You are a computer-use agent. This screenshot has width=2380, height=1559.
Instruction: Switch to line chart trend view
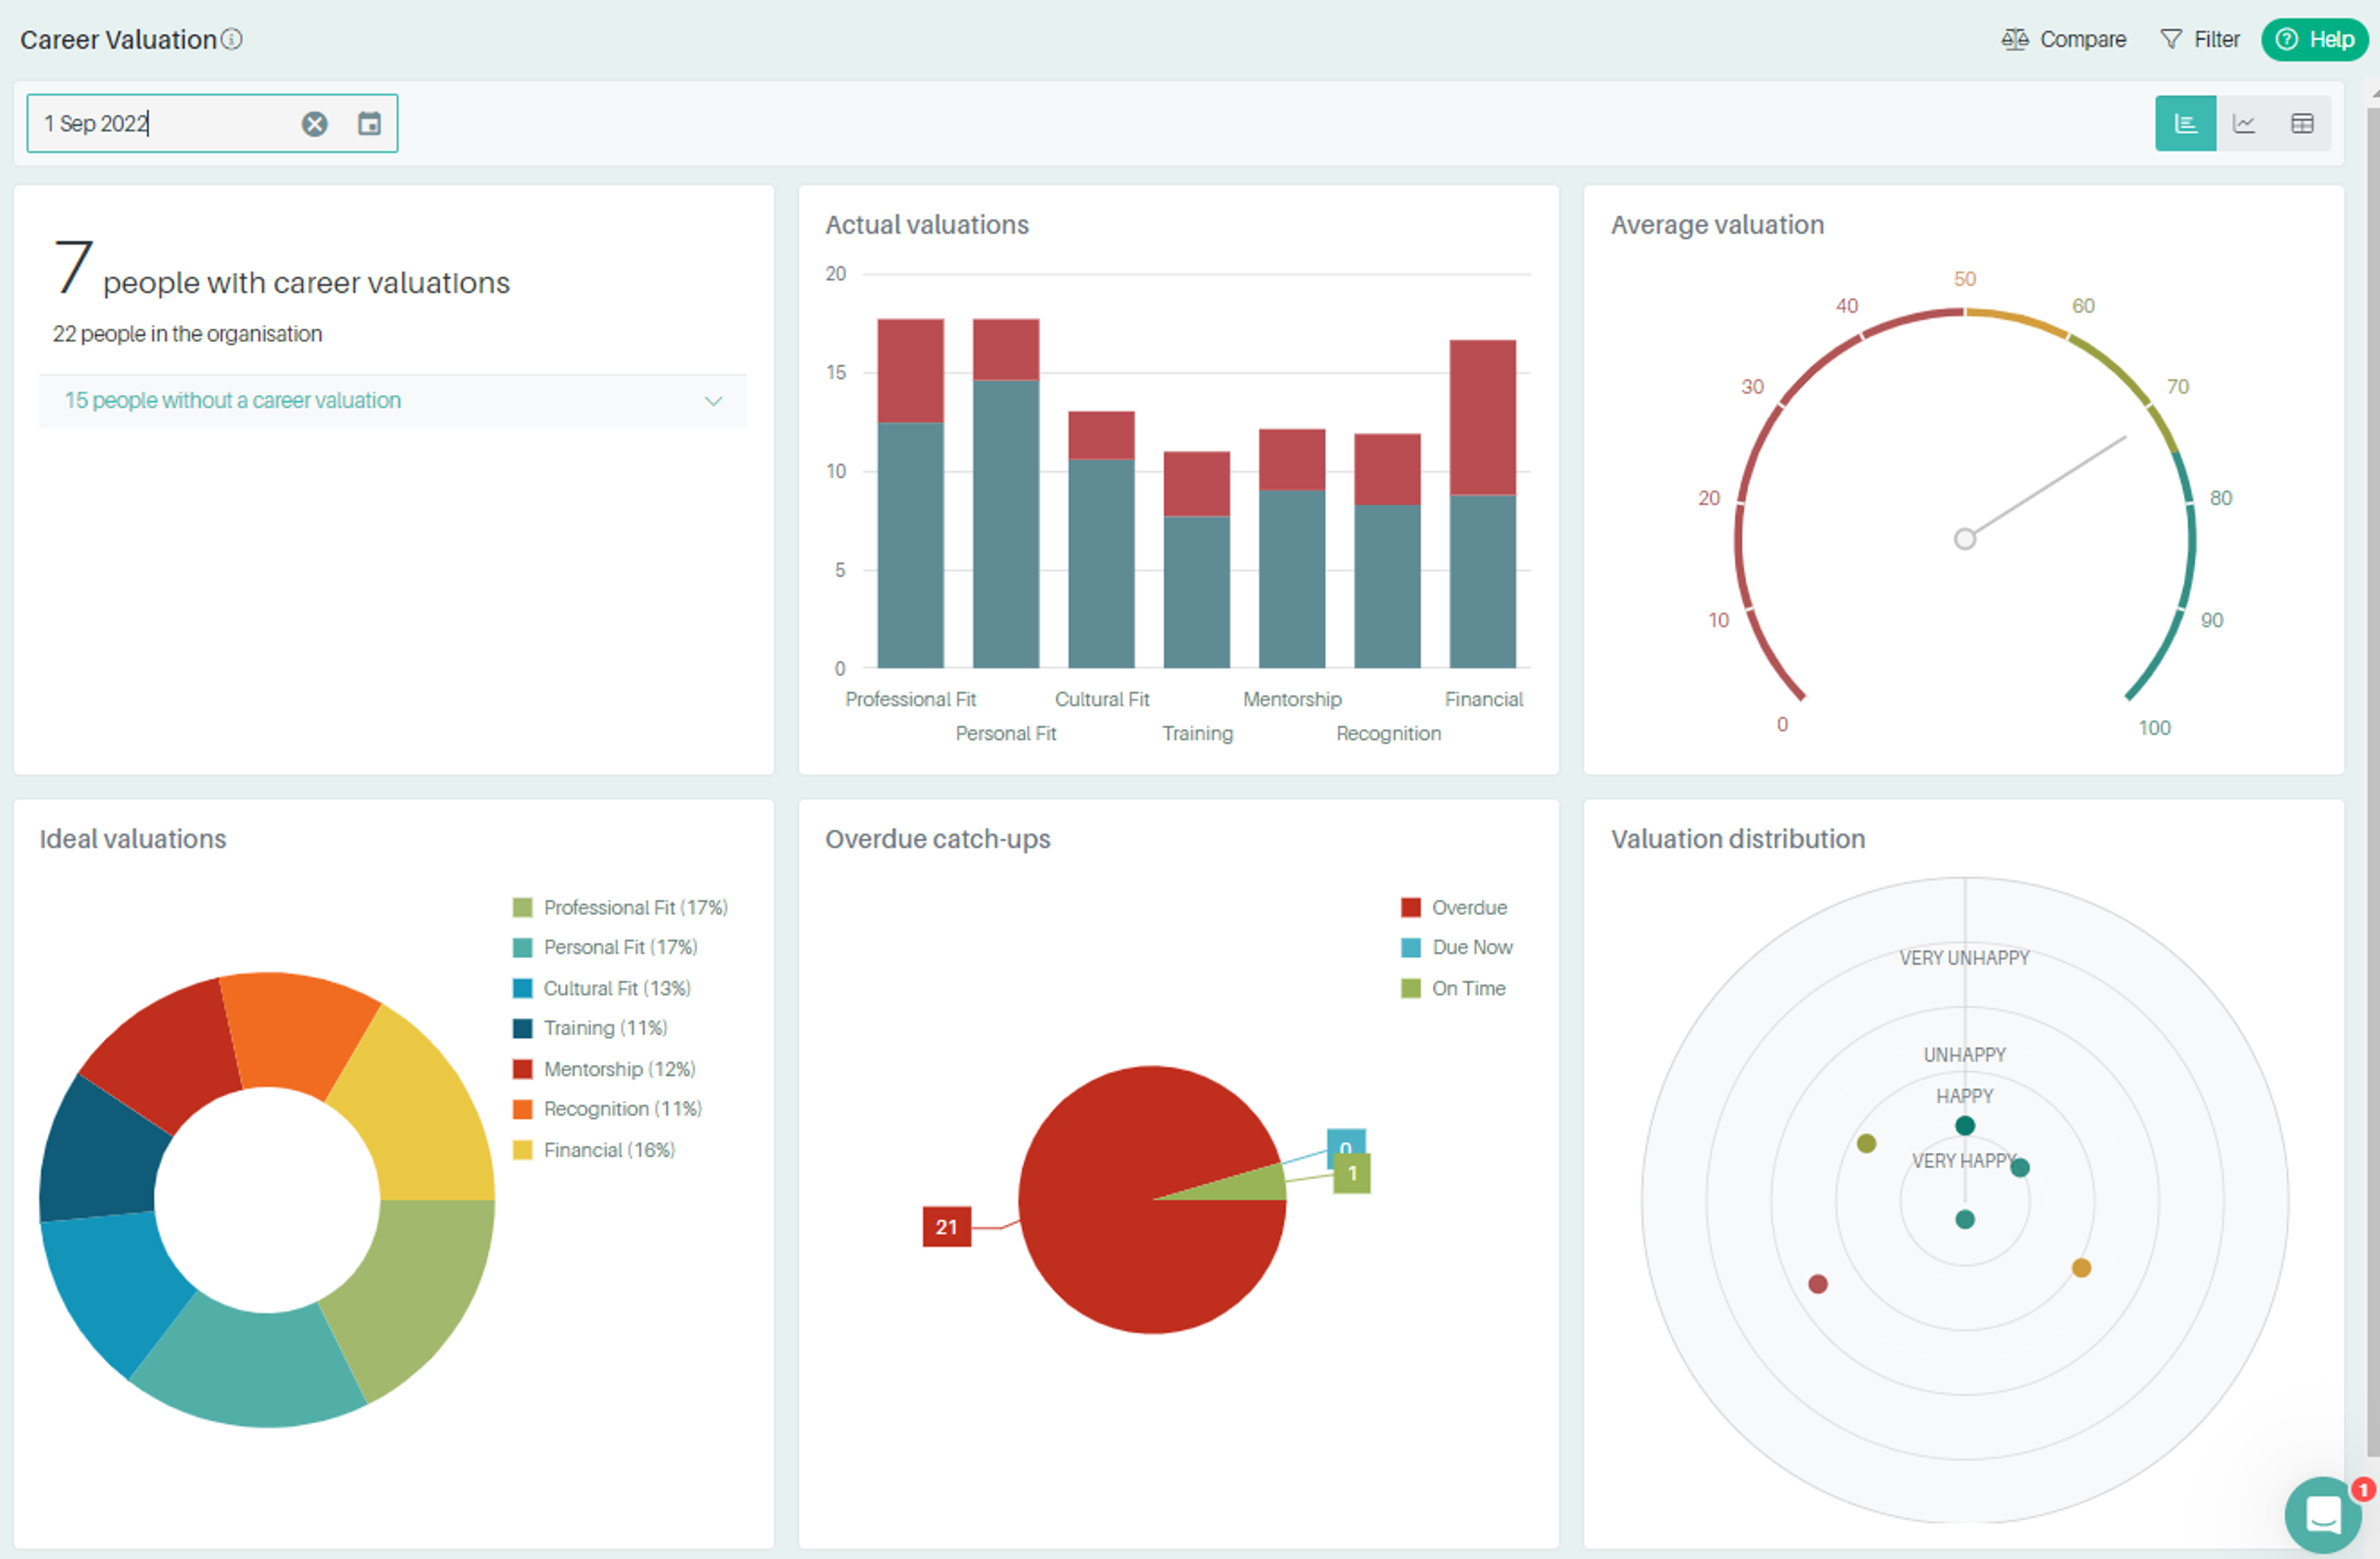coord(2244,124)
